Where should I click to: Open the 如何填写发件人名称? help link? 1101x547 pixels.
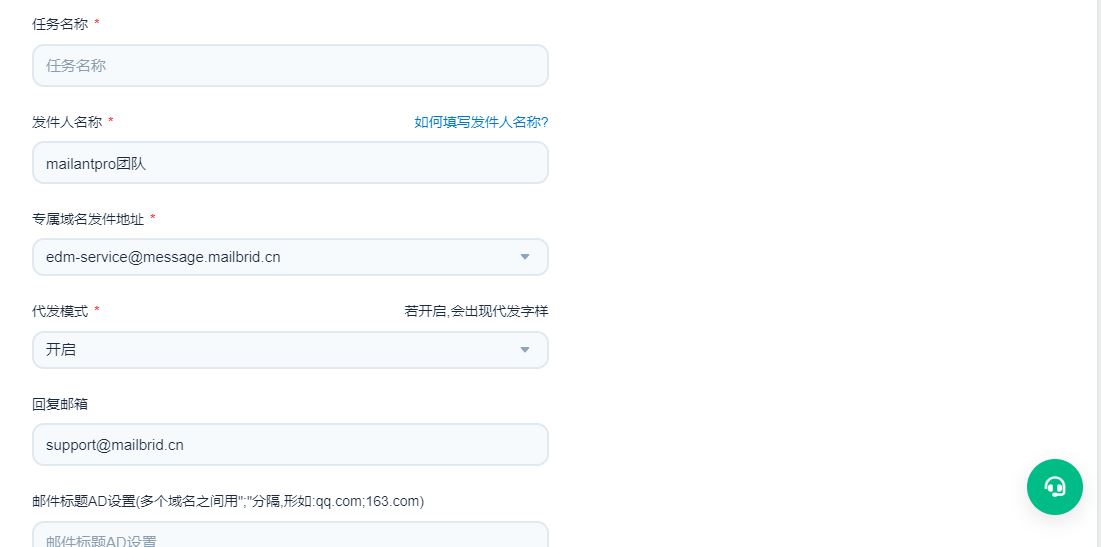pos(481,122)
